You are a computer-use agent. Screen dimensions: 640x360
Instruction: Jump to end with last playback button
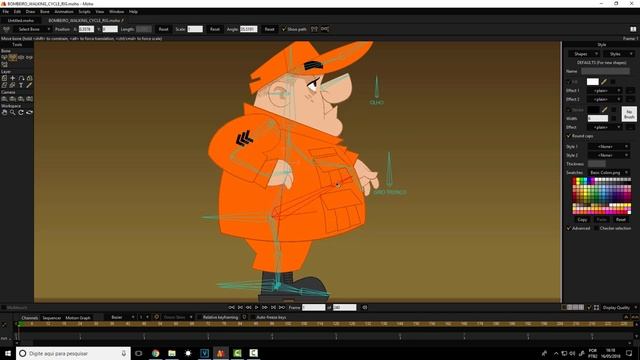[282, 307]
